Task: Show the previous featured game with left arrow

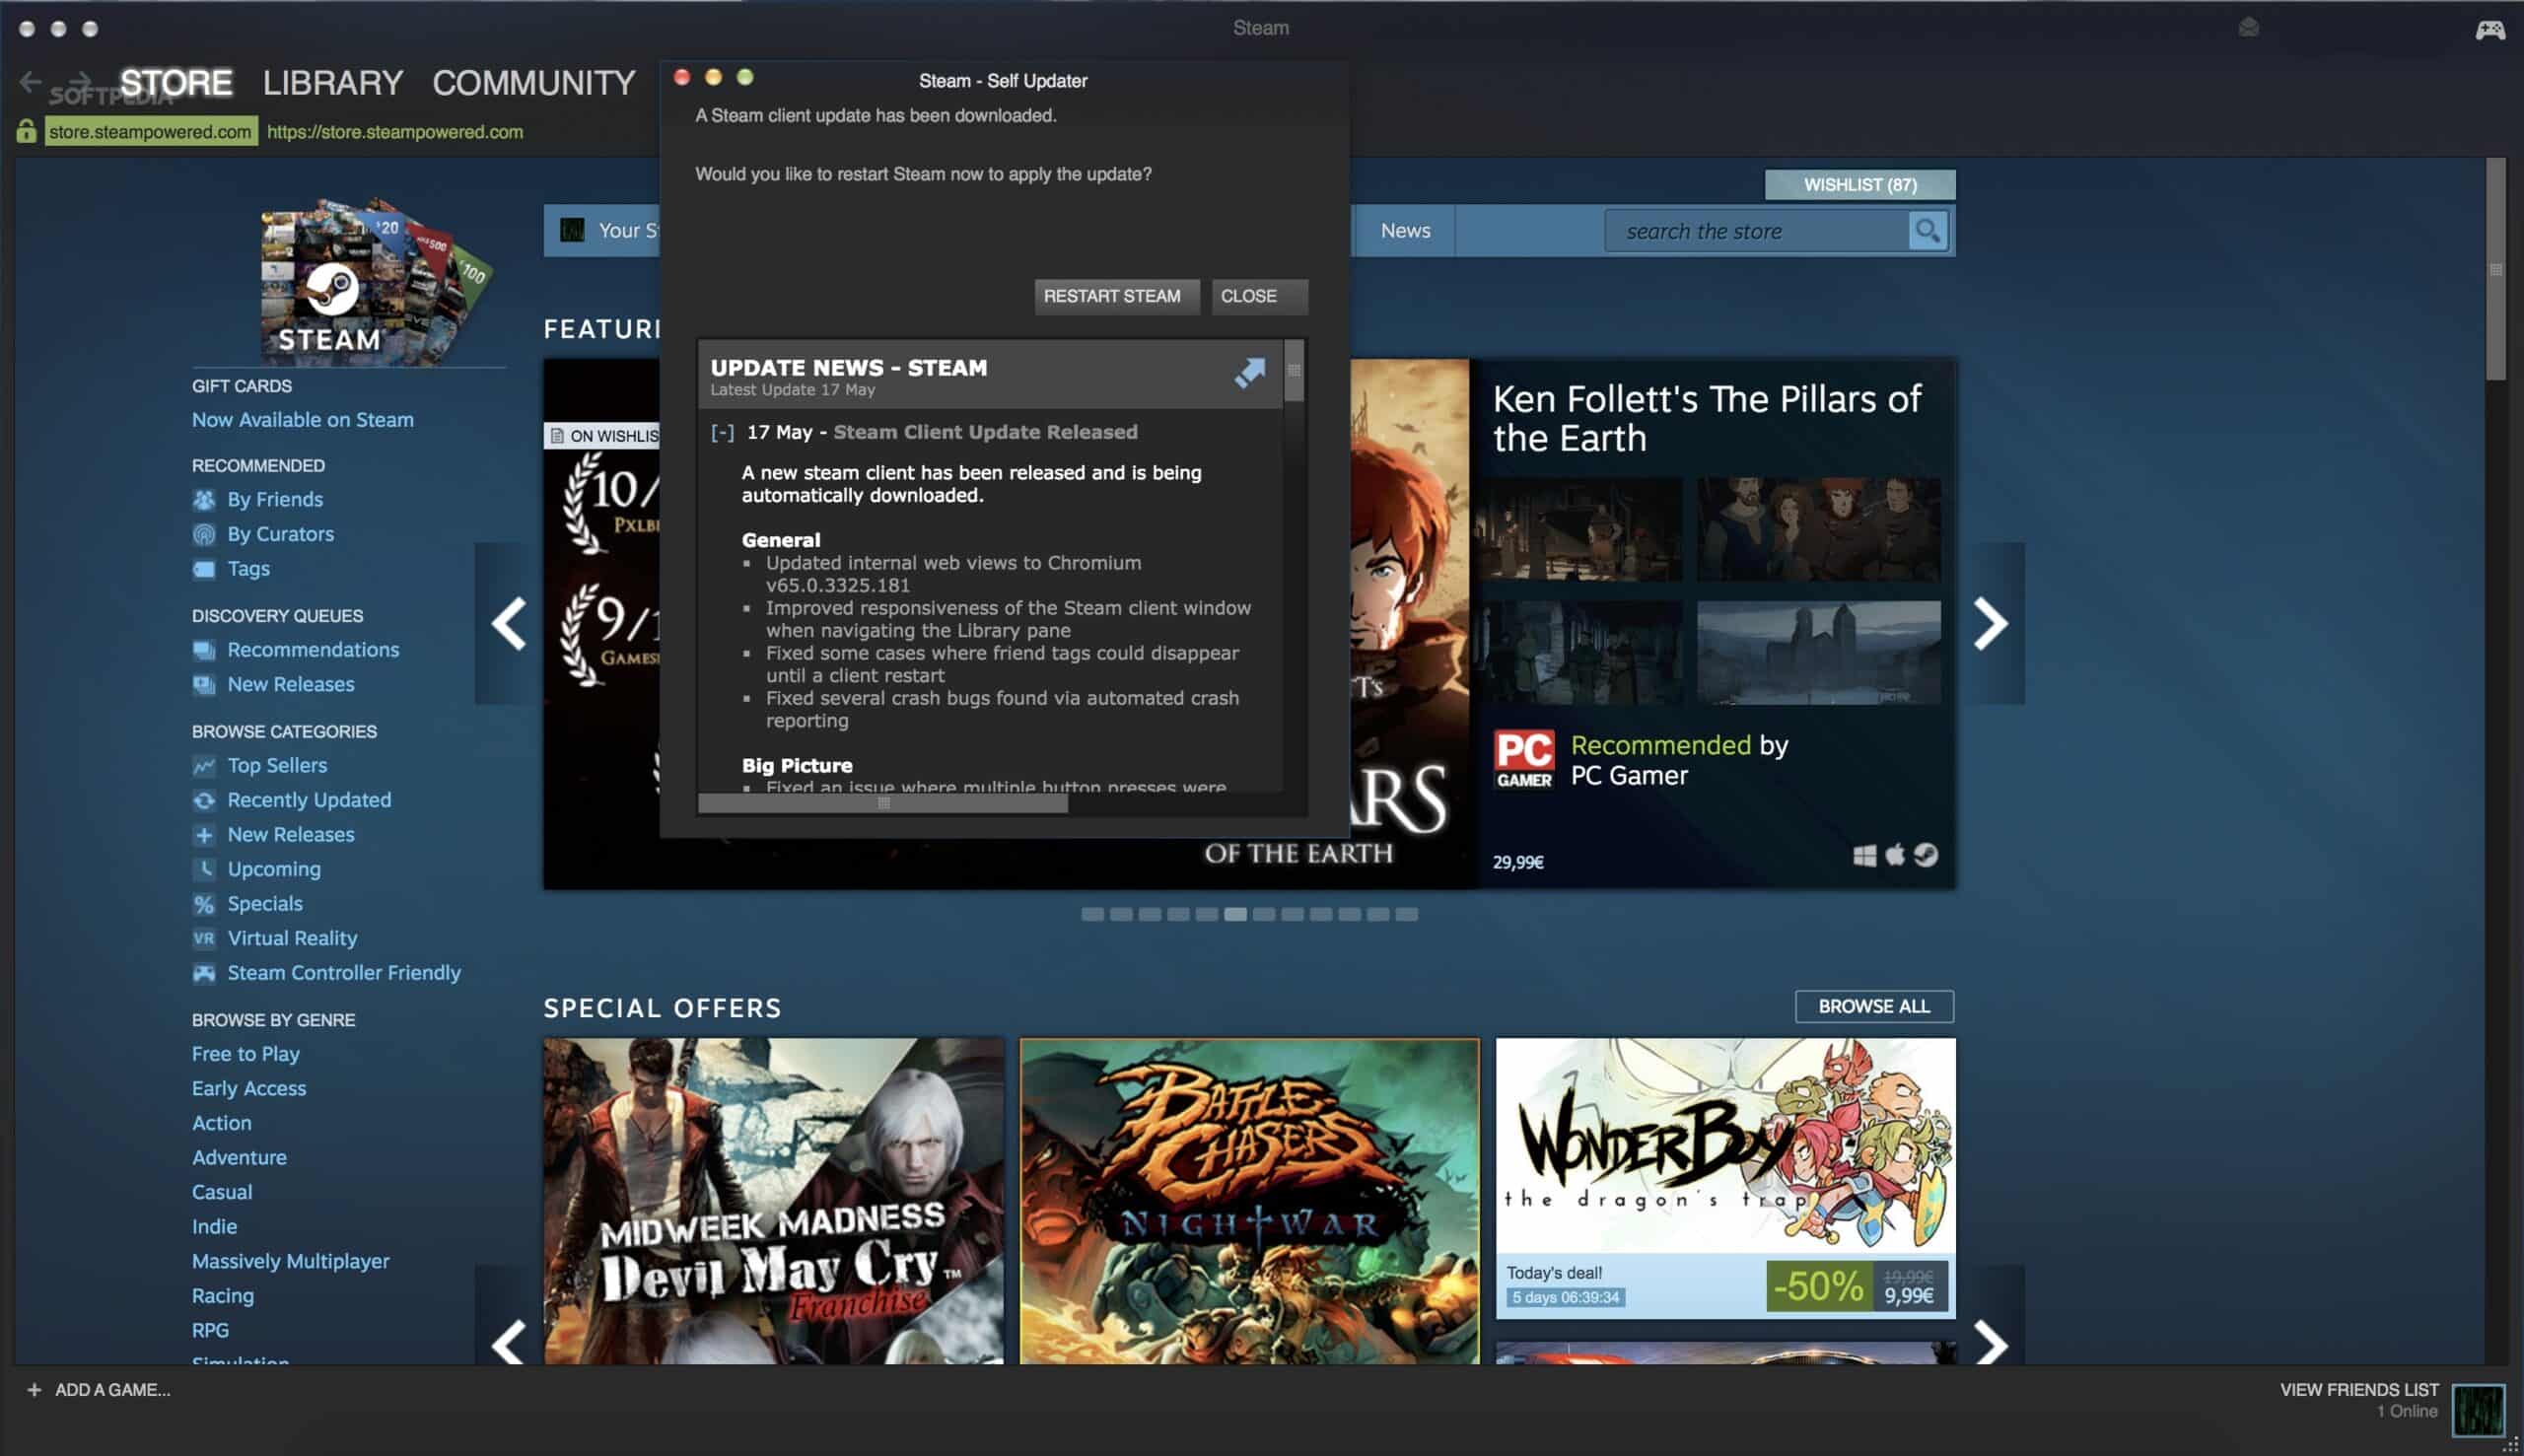Action: (x=509, y=624)
